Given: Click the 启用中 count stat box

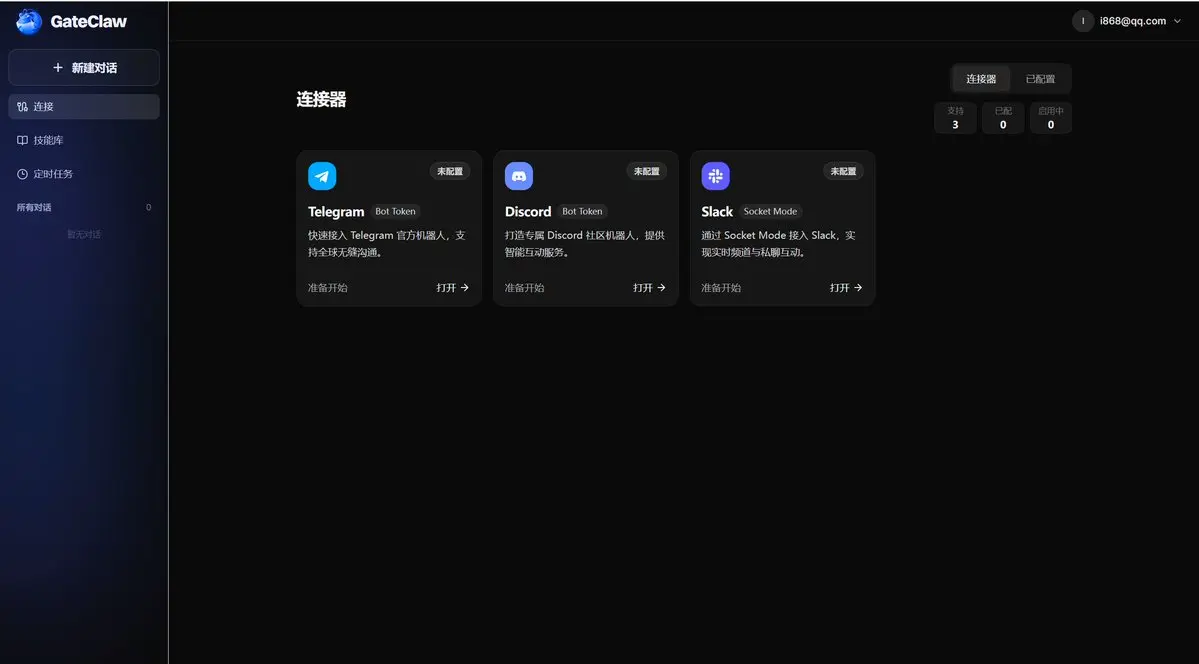Looking at the screenshot, I should pos(1051,118).
